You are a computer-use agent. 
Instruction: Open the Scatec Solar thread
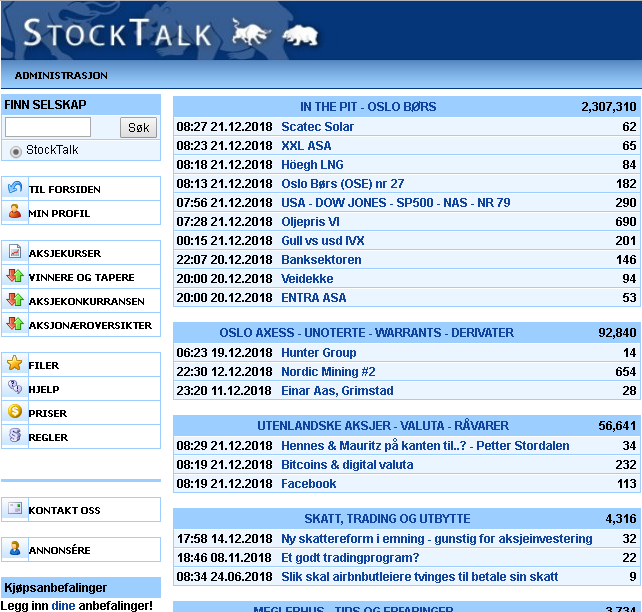[317, 127]
